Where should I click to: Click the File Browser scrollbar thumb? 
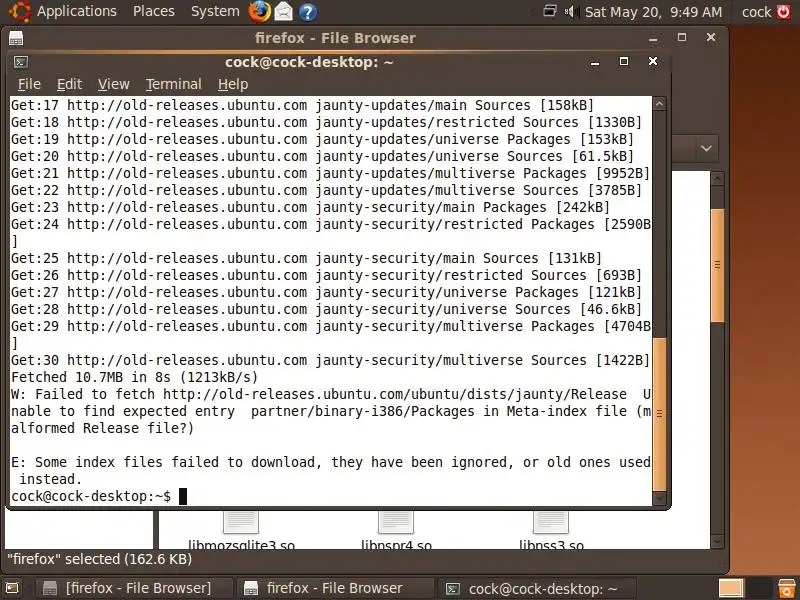coord(717,265)
